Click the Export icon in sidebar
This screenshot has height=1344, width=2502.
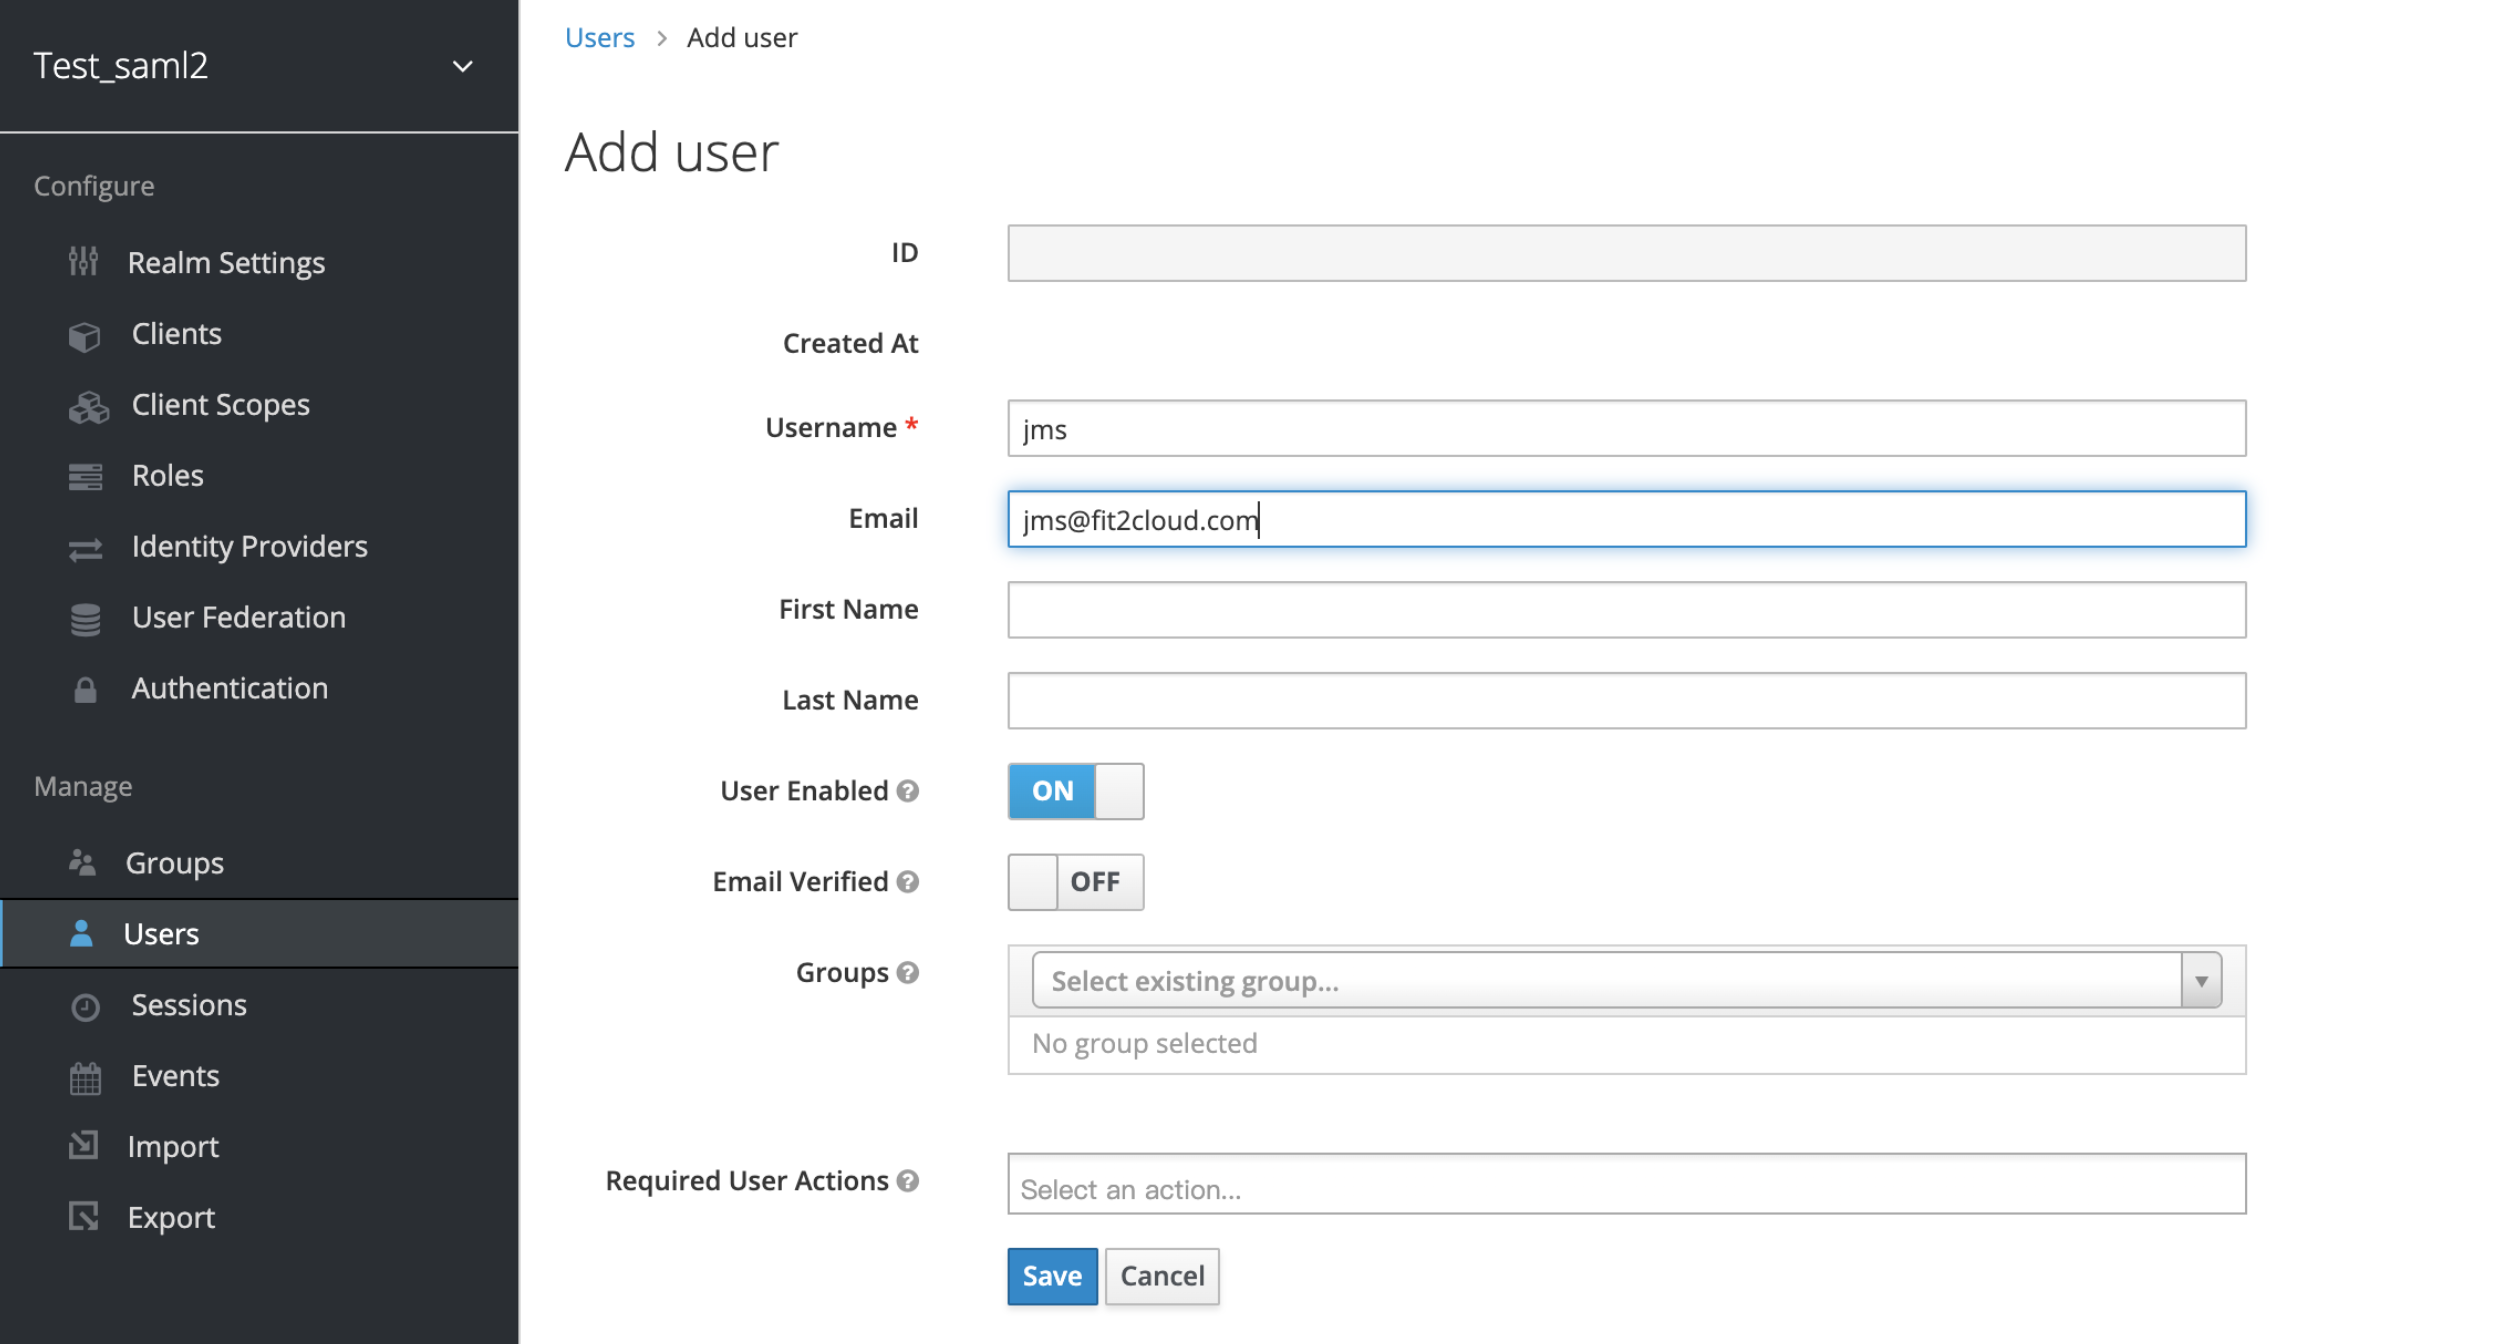pos(85,1216)
